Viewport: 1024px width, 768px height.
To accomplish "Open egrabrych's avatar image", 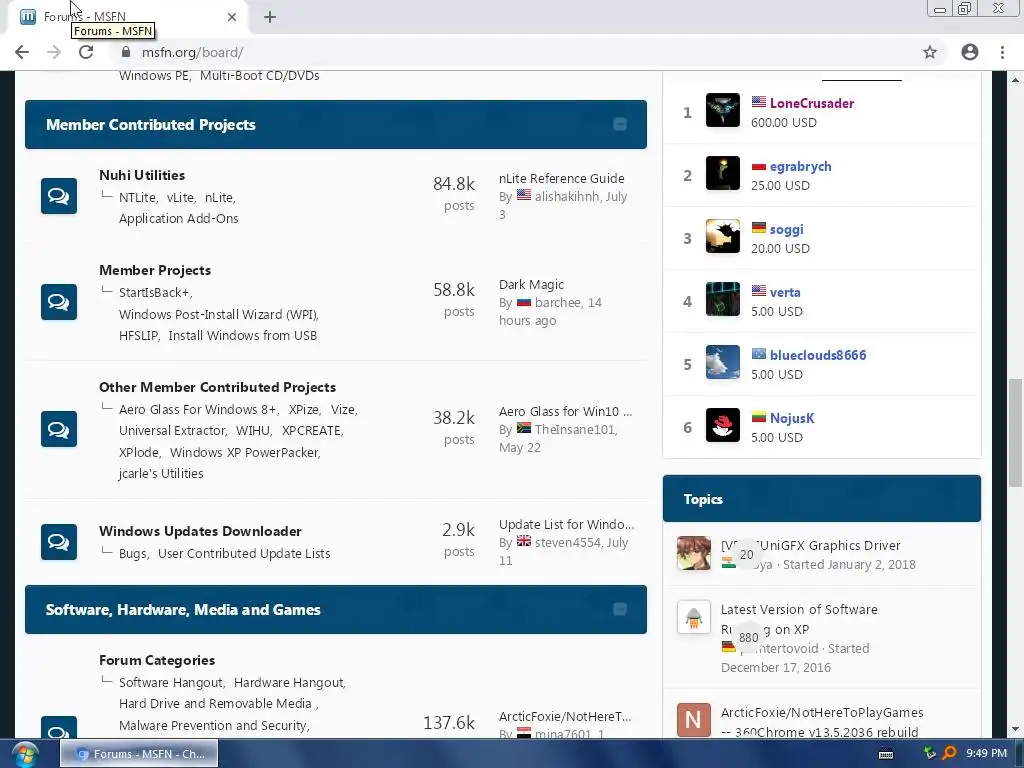I will tap(722, 173).
